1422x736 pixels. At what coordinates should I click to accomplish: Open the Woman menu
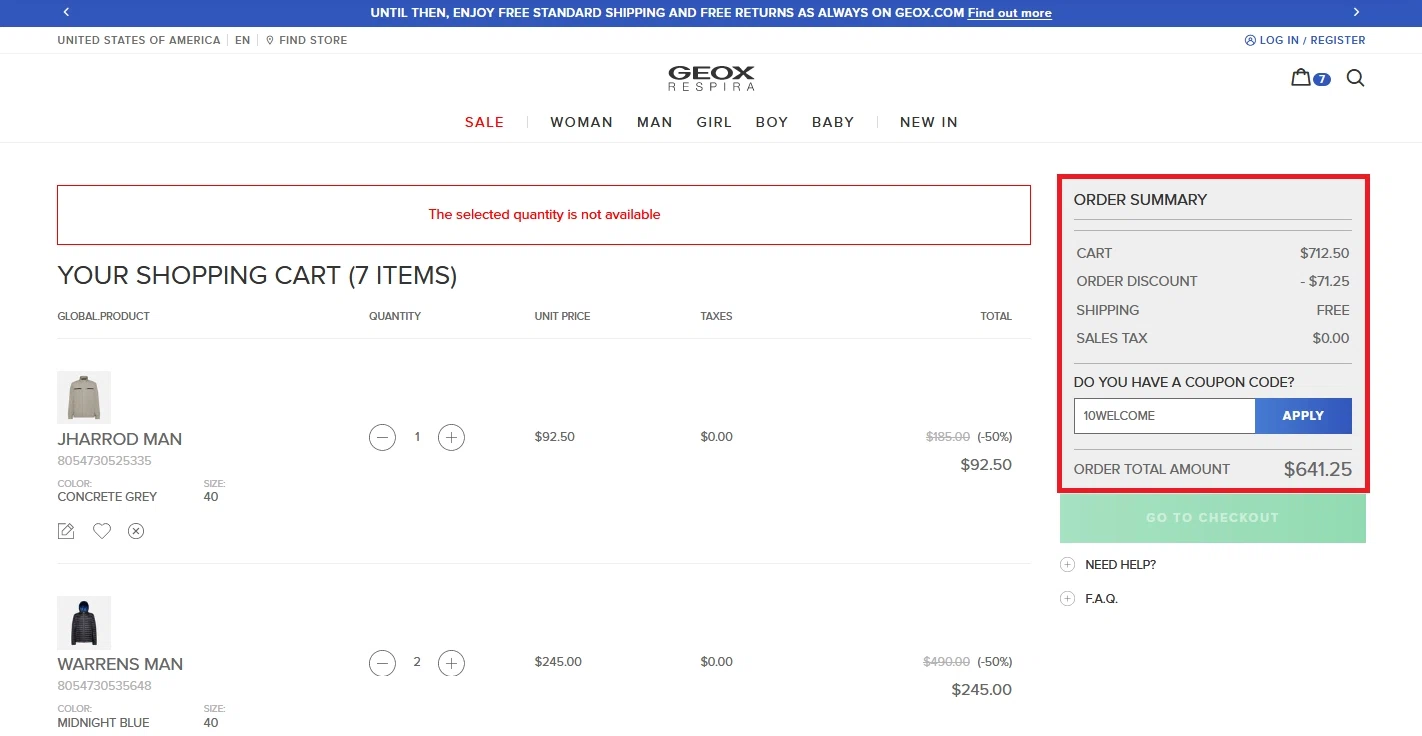[x=581, y=122]
